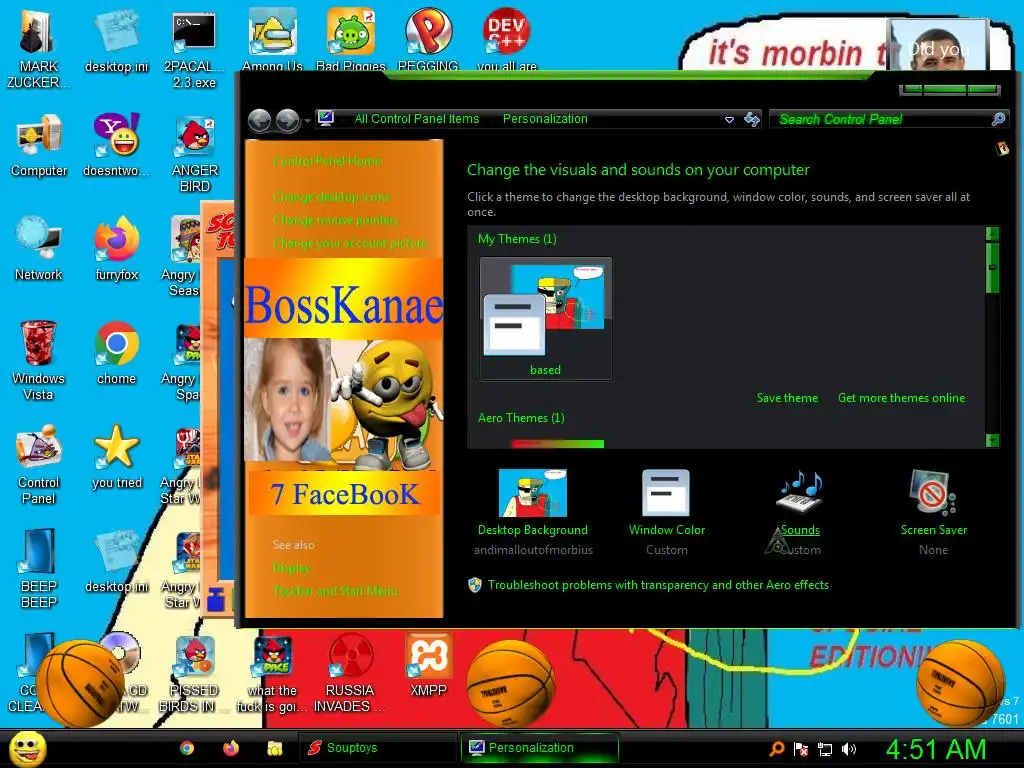
Task: Click the search magnifier in Control Panel
Action: click(x=999, y=119)
